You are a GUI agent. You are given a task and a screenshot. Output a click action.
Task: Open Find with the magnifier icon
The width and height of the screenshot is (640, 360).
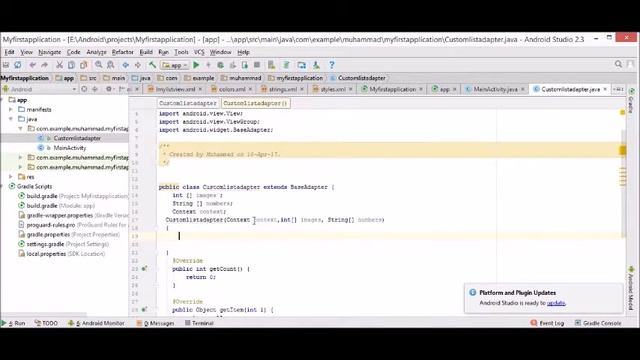click(x=98, y=65)
